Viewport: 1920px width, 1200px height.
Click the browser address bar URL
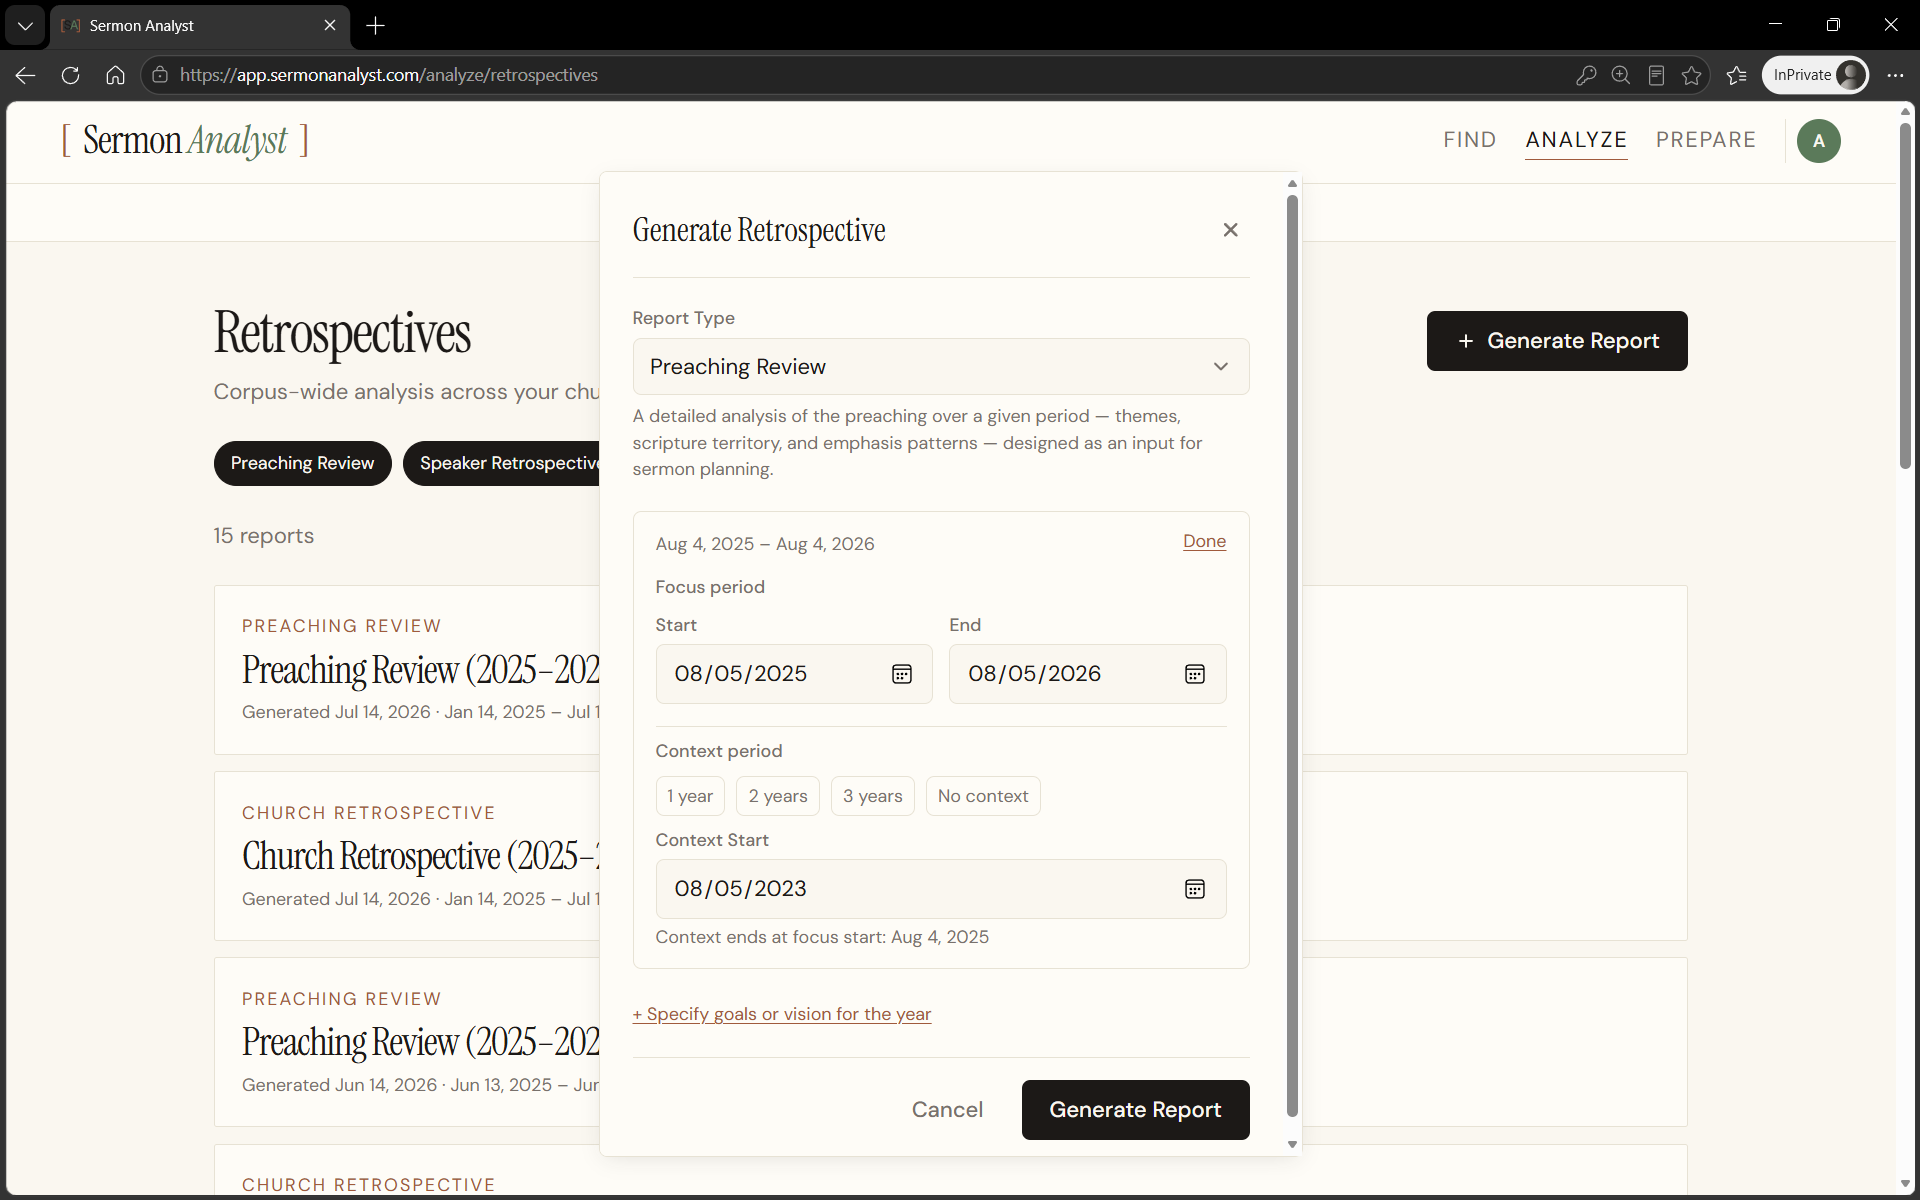point(389,75)
